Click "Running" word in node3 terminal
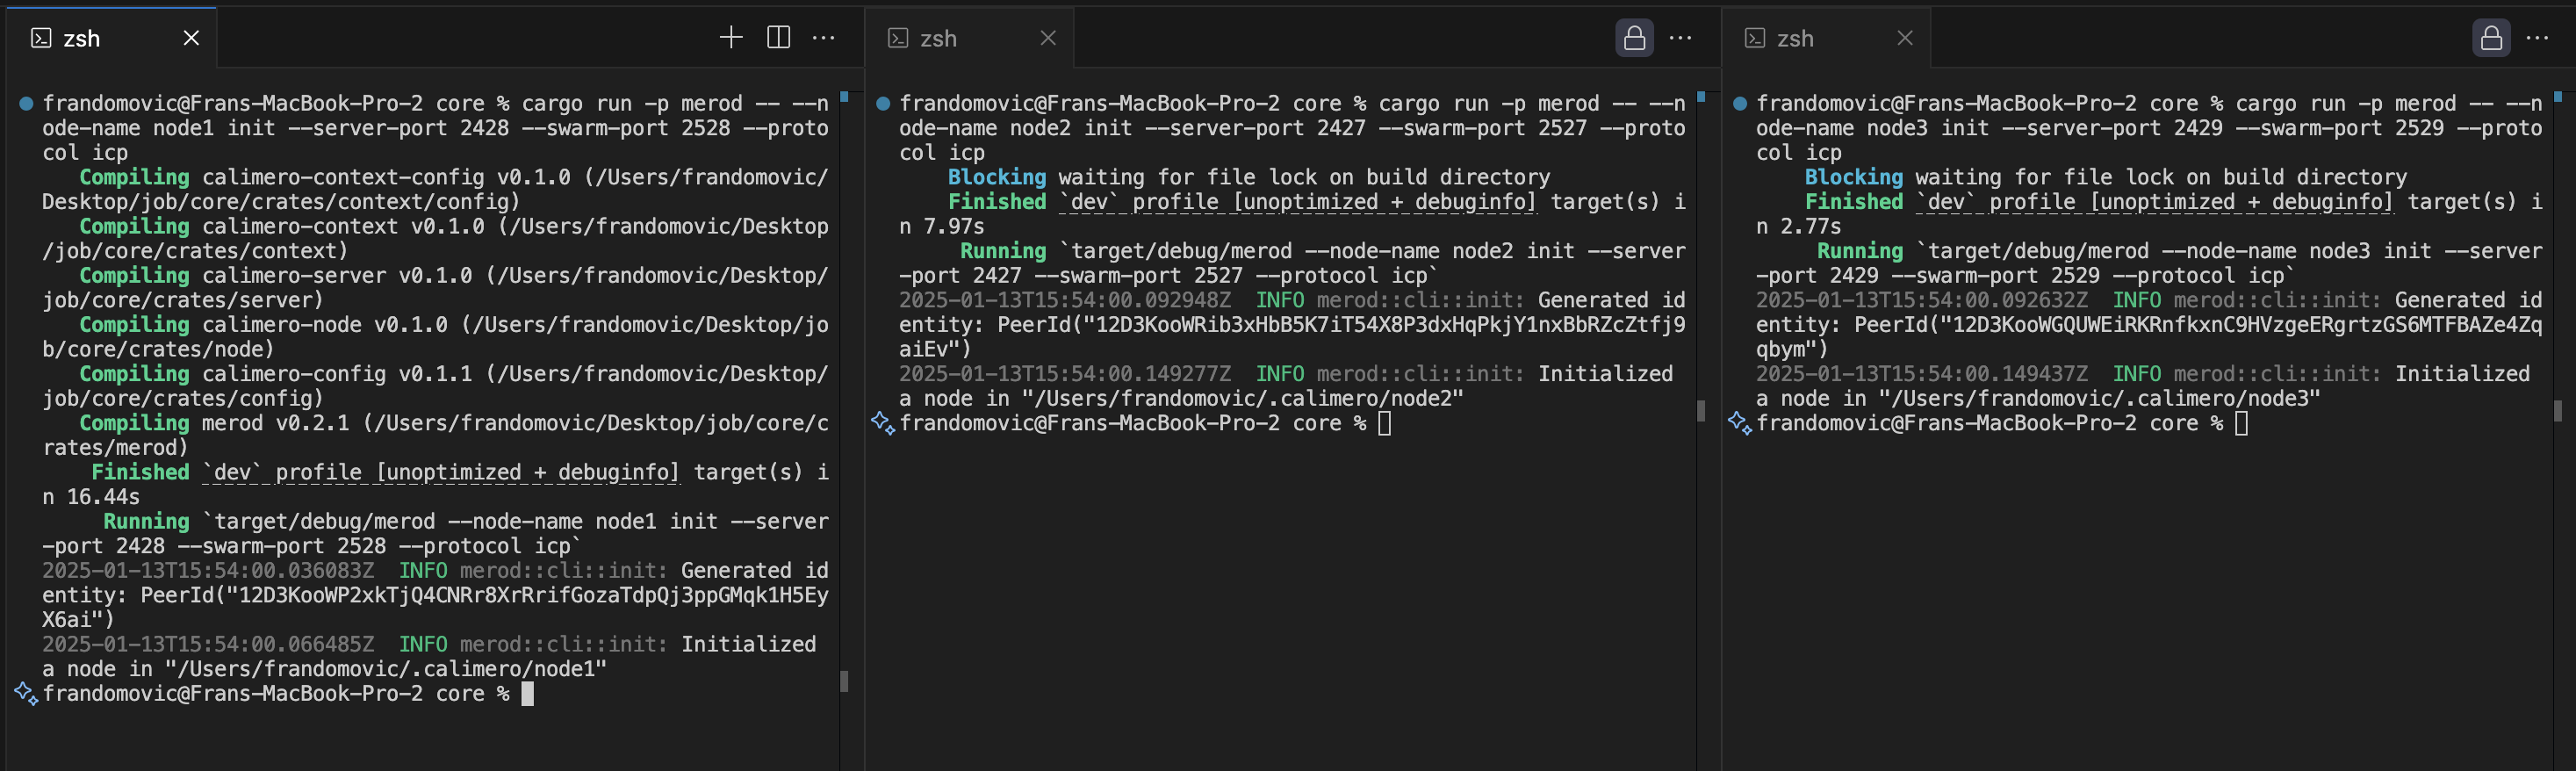 point(1860,251)
